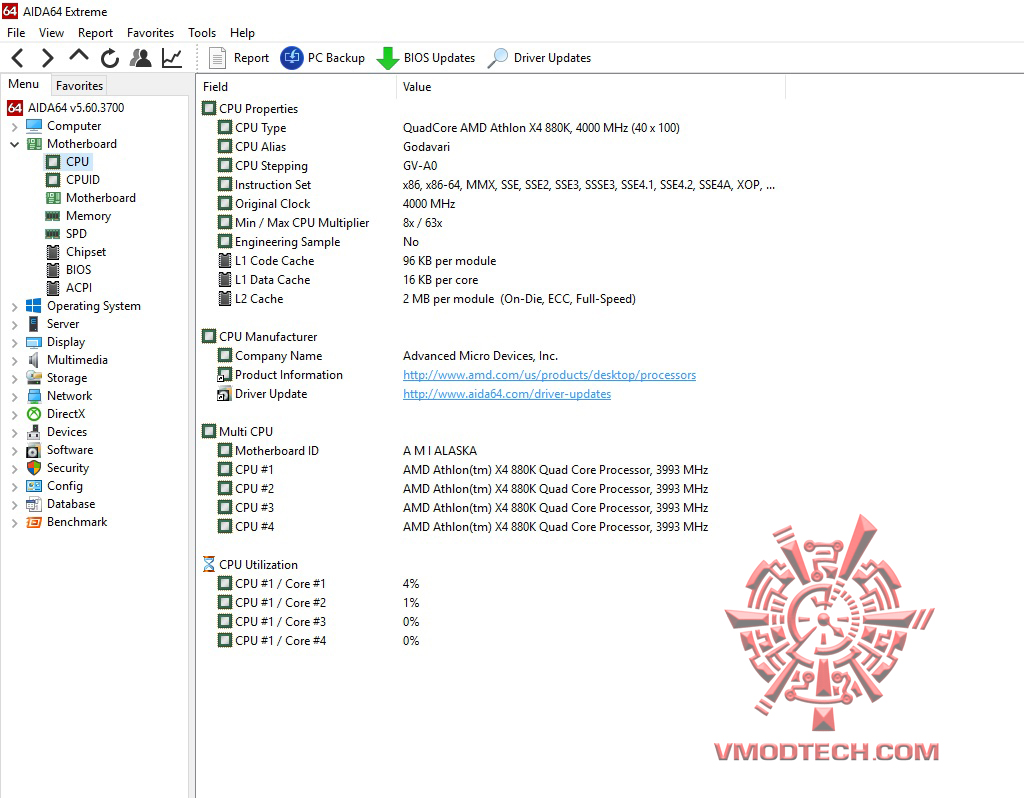Image resolution: width=1024 pixels, height=798 pixels.
Task: Expand the Devices node
Action: click(14, 432)
